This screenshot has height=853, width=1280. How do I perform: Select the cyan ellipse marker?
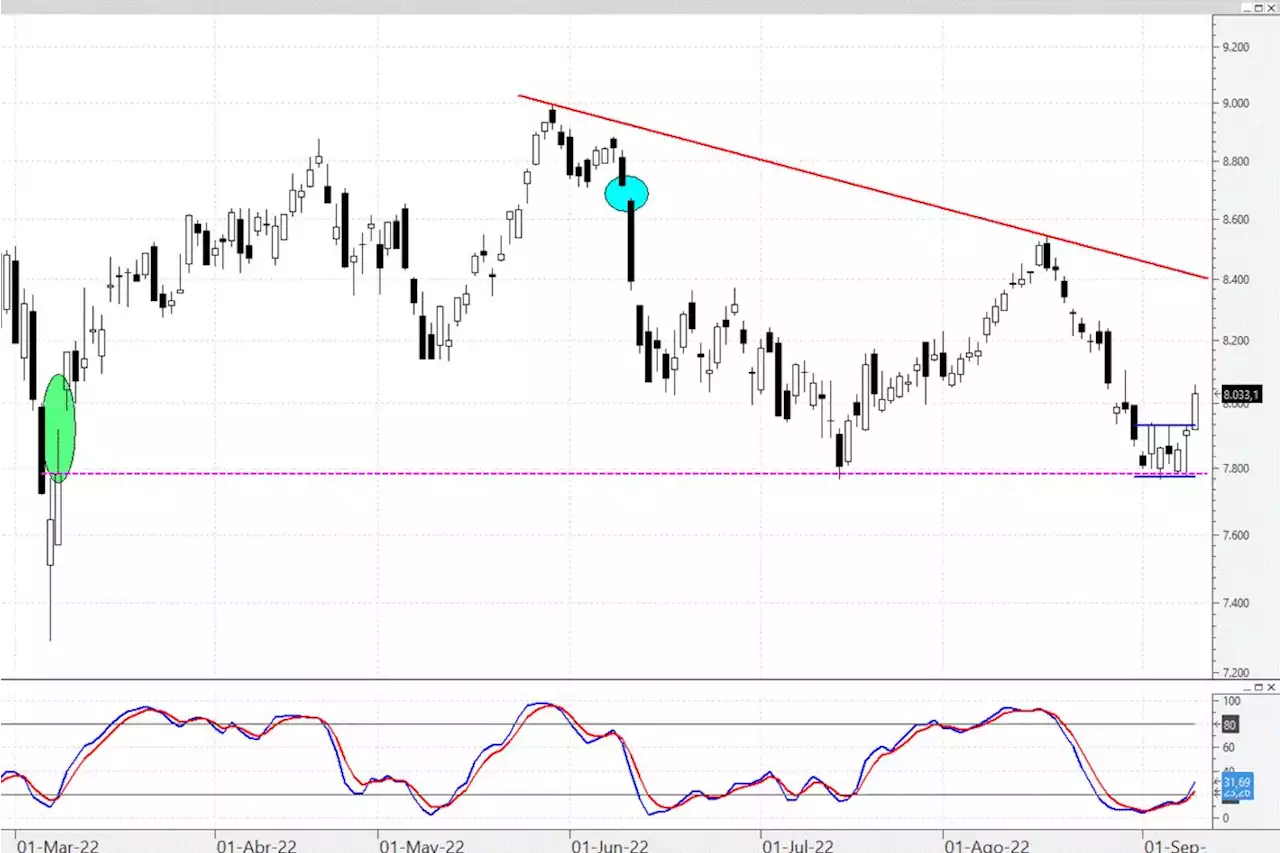[x=627, y=193]
